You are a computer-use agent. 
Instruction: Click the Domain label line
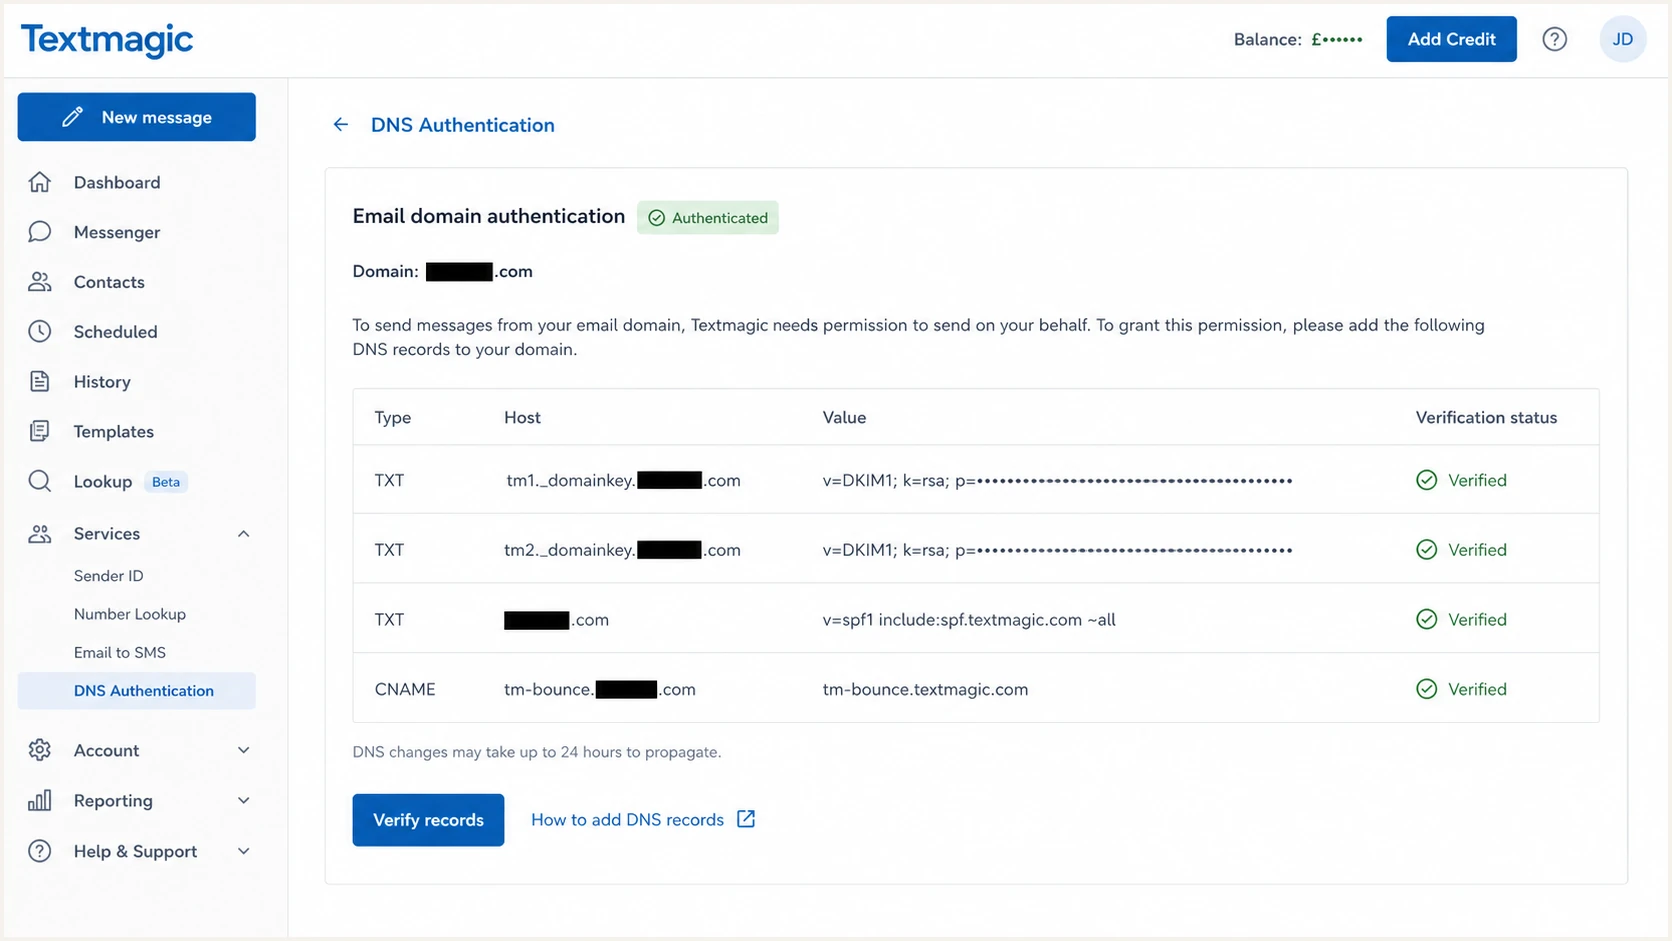click(443, 272)
